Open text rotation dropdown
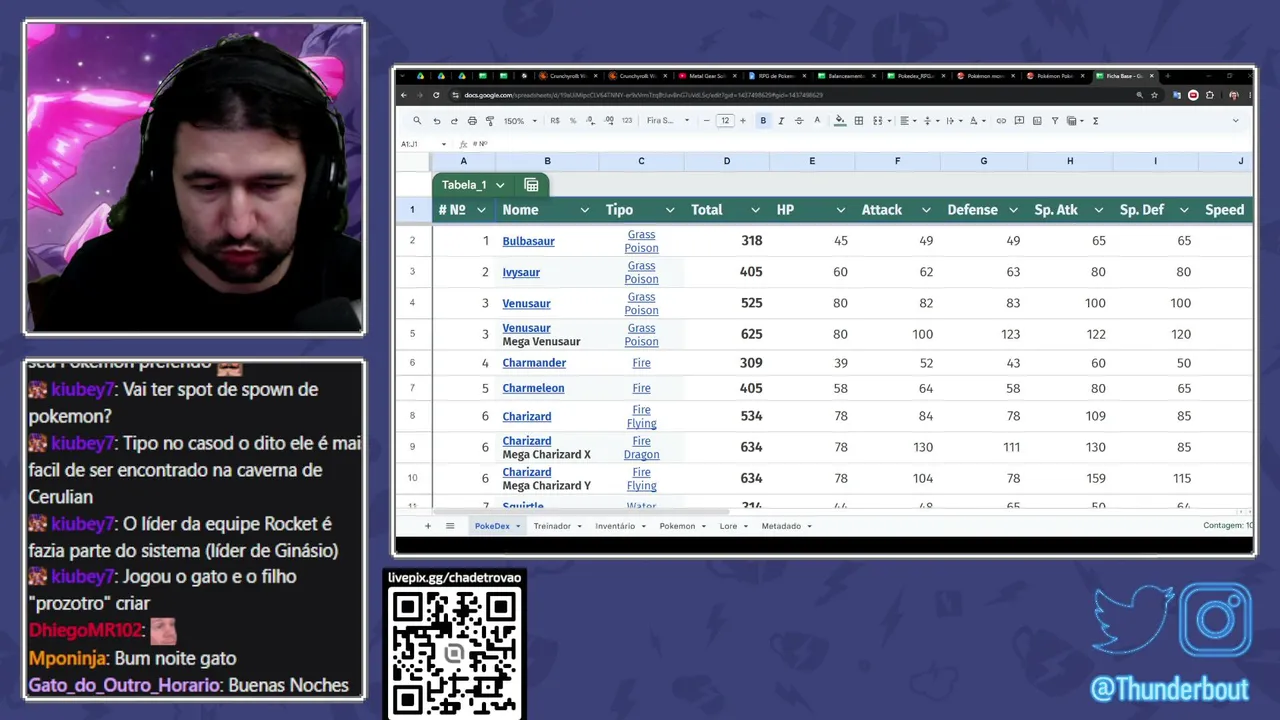The height and width of the screenshot is (720, 1280). (x=977, y=121)
